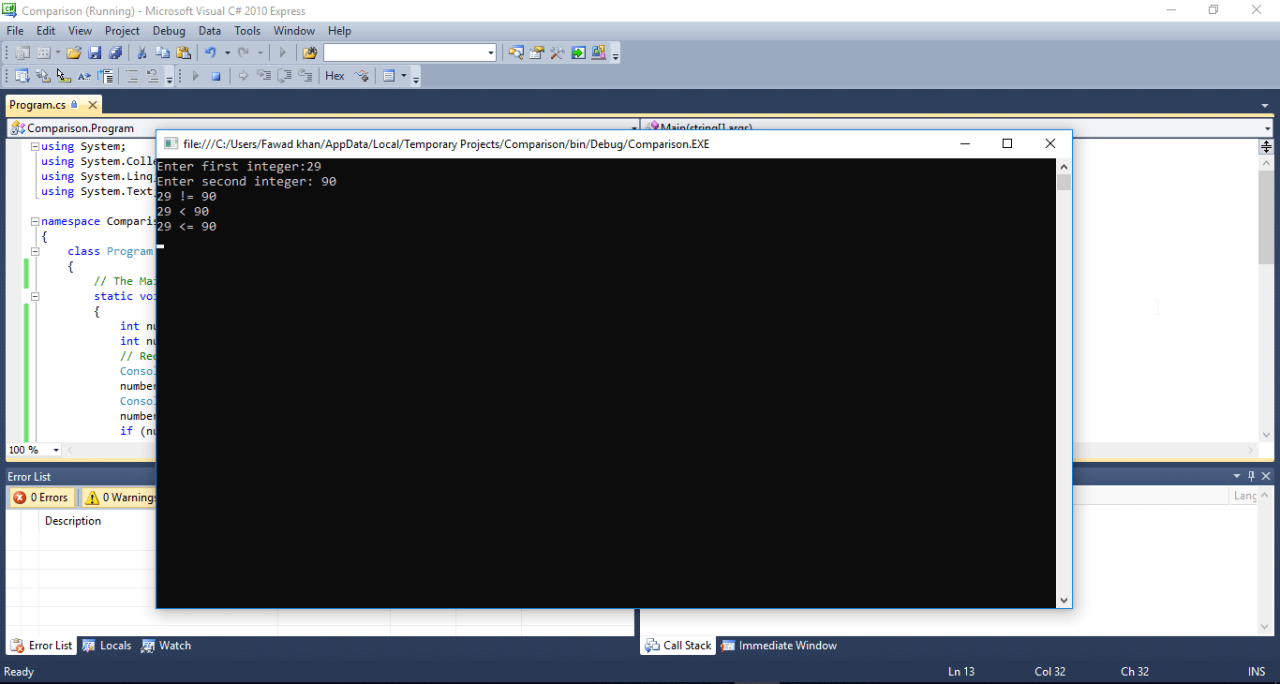1280x684 pixels.
Task: Open the toolbar search combo box dropdown
Action: tap(490, 52)
